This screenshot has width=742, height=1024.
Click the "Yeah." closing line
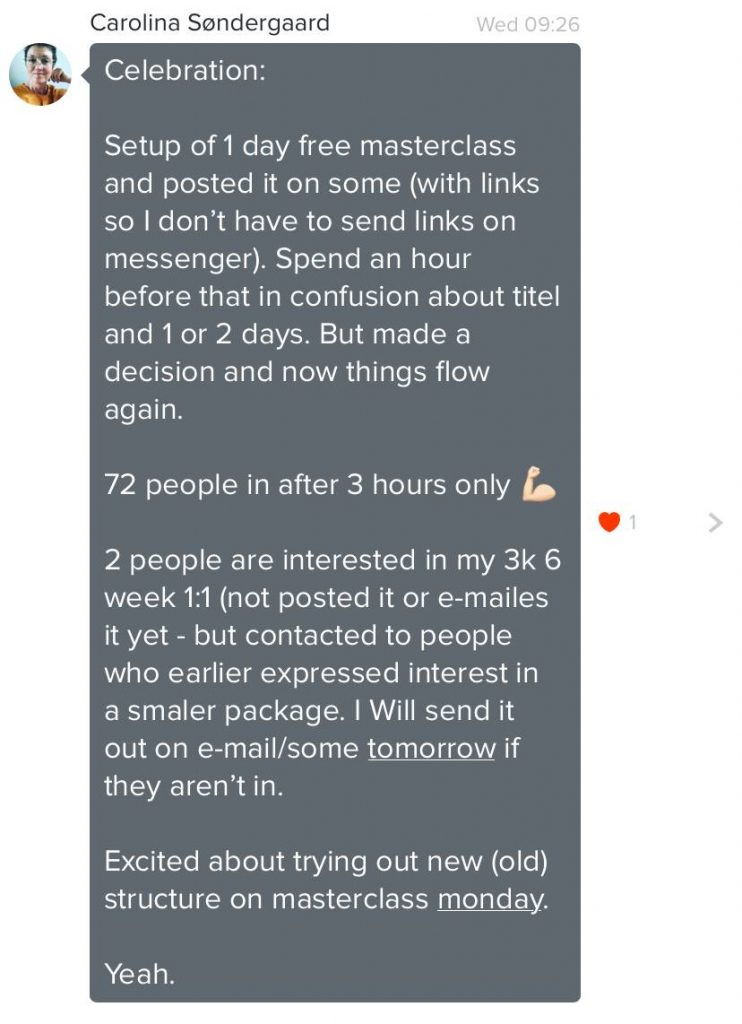(x=139, y=973)
